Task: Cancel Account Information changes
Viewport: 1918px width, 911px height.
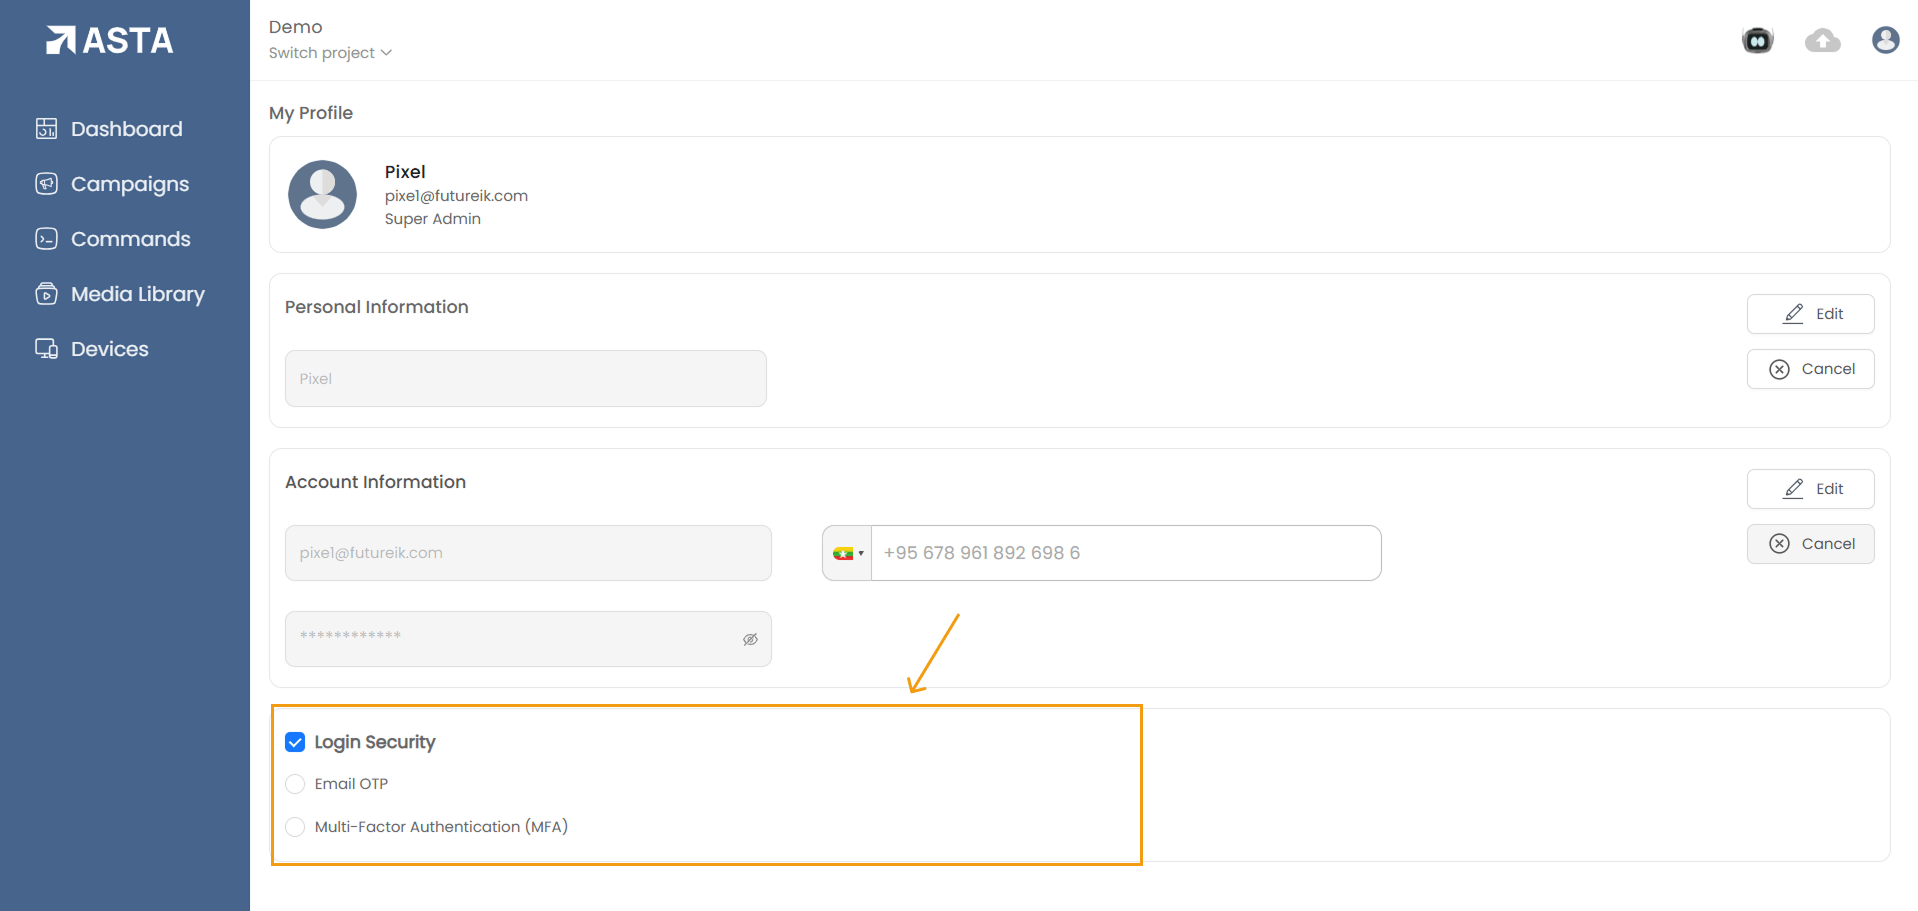Action: click(1810, 544)
